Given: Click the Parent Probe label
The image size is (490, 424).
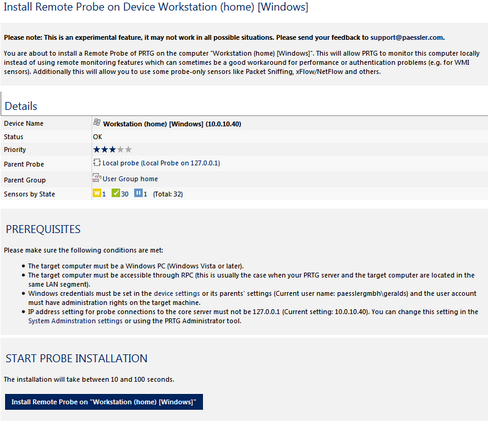Looking at the screenshot, I should [24, 164].
